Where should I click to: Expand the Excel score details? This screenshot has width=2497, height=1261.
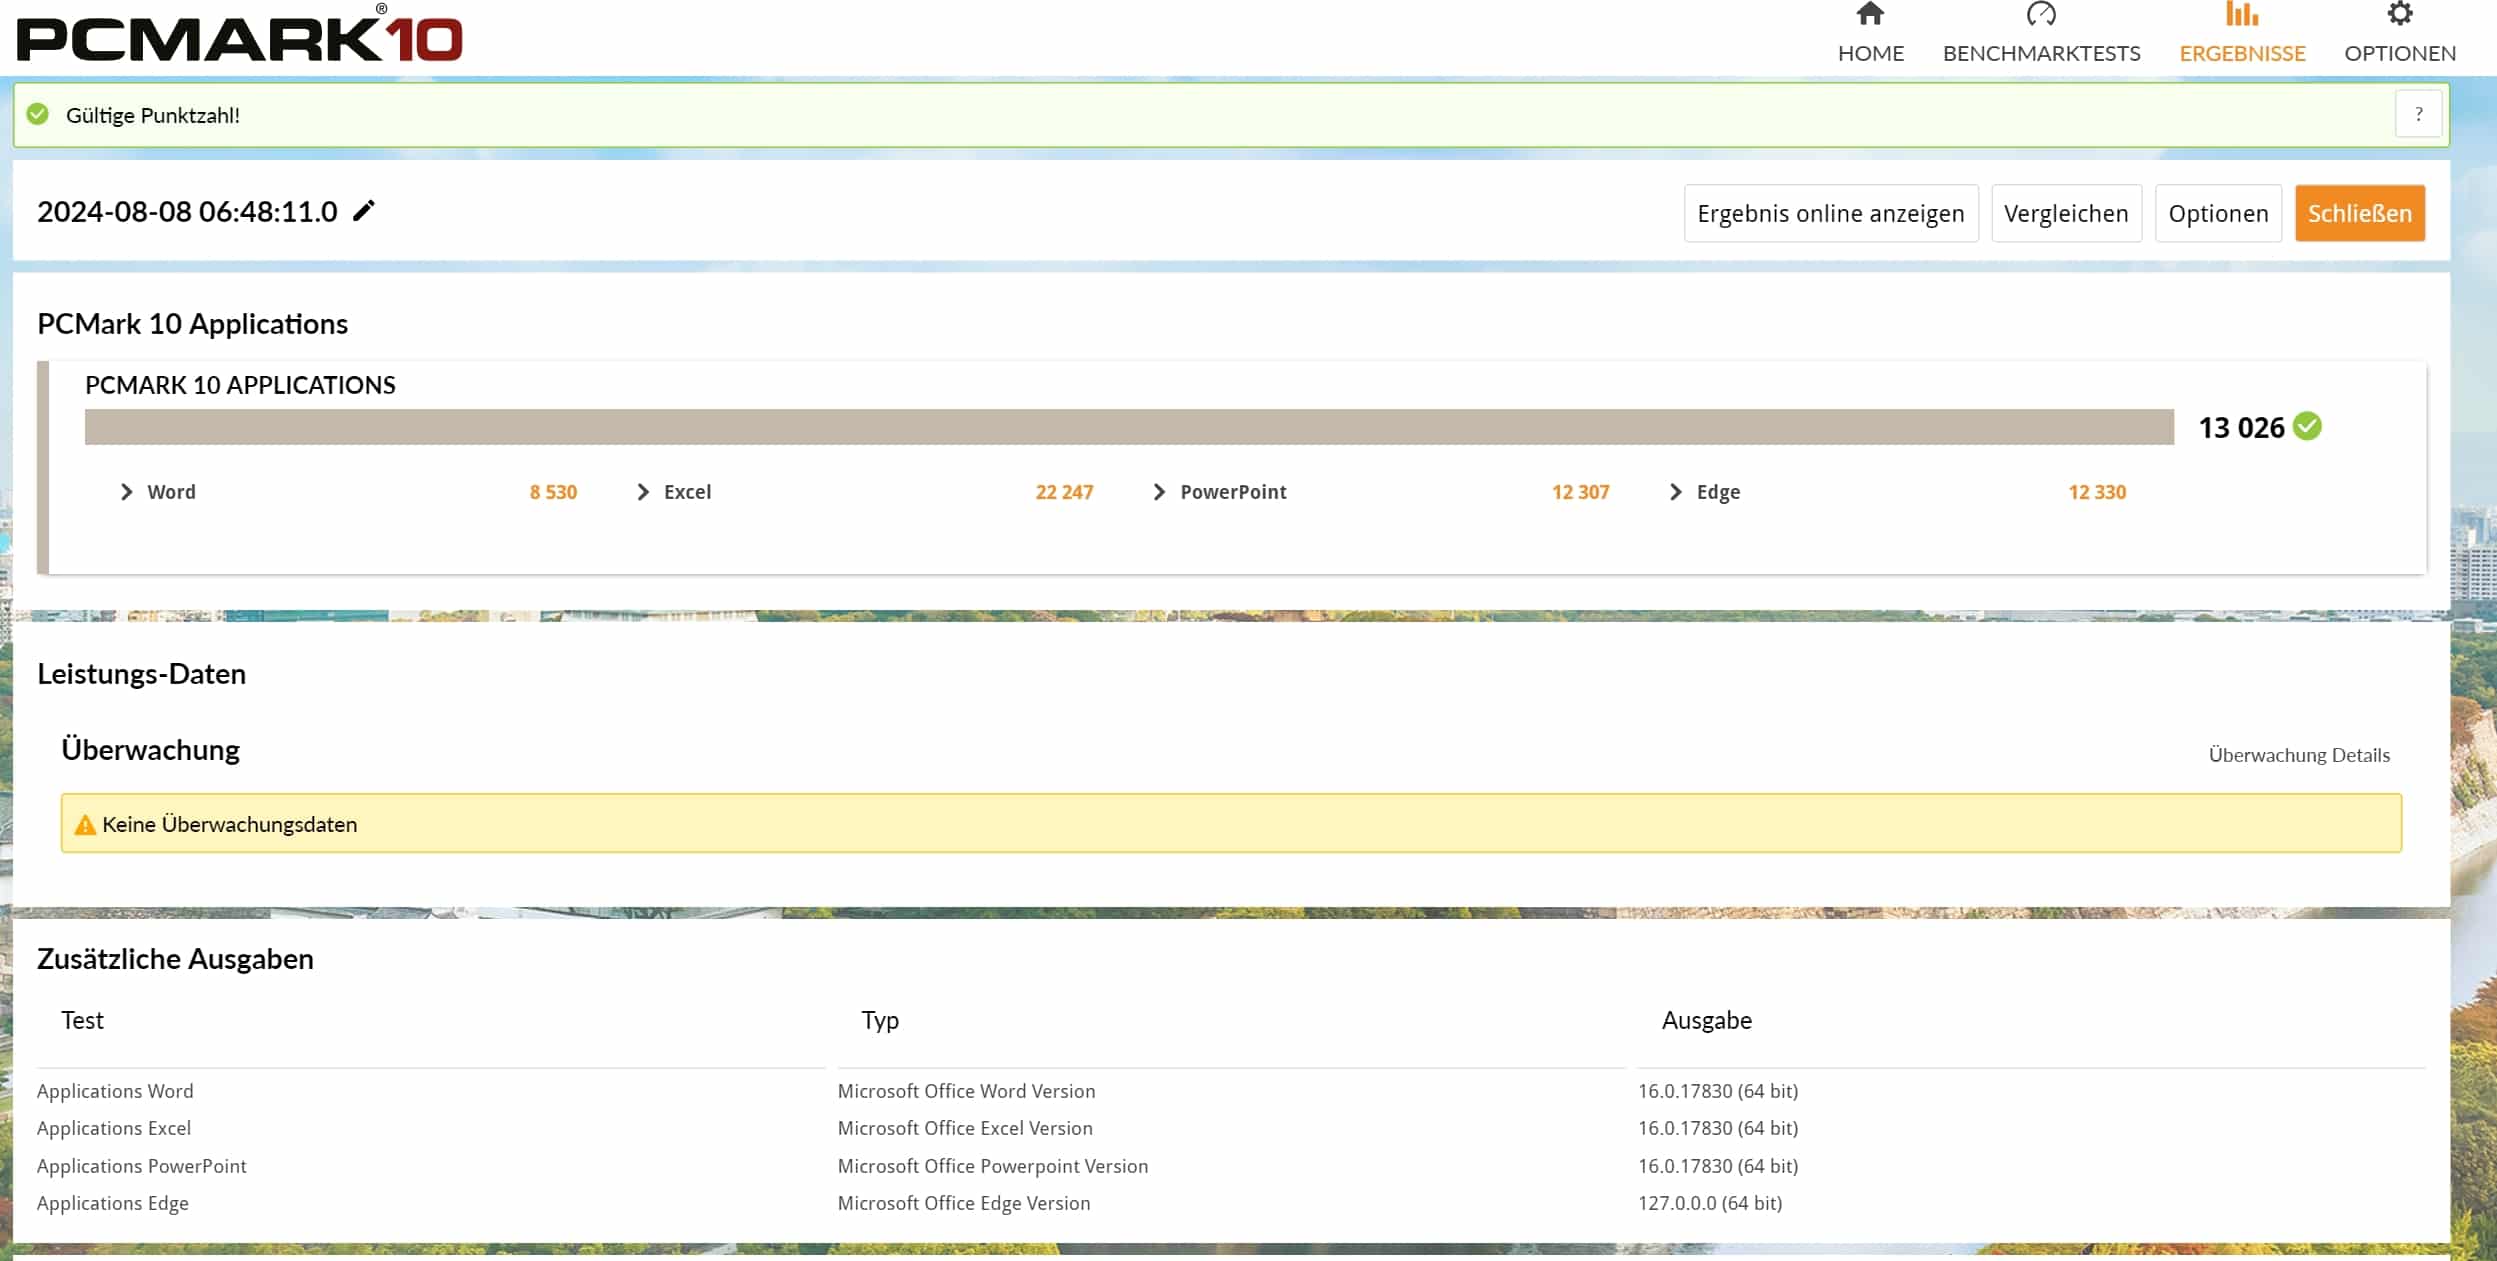click(643, 492)
